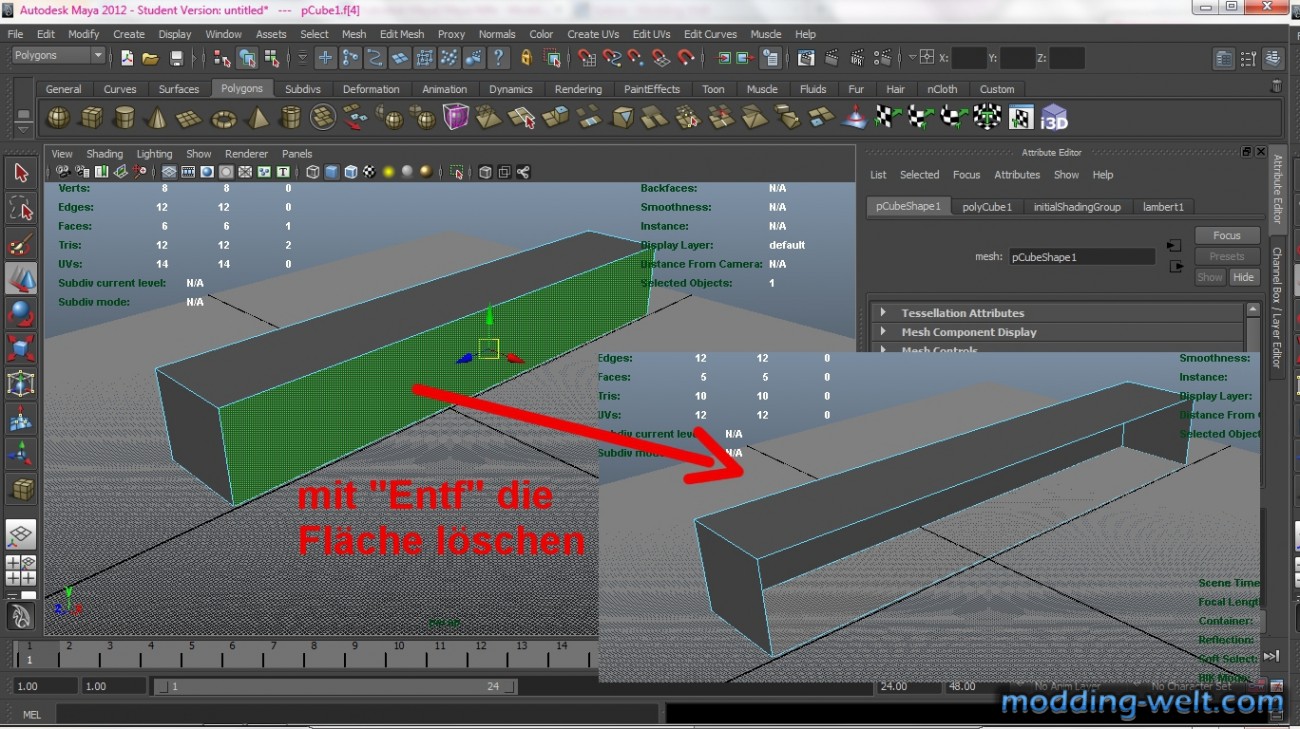This screenshot has width=1300, height=729.
Task: Click the shelf trash can icon
Action: 1274,87
